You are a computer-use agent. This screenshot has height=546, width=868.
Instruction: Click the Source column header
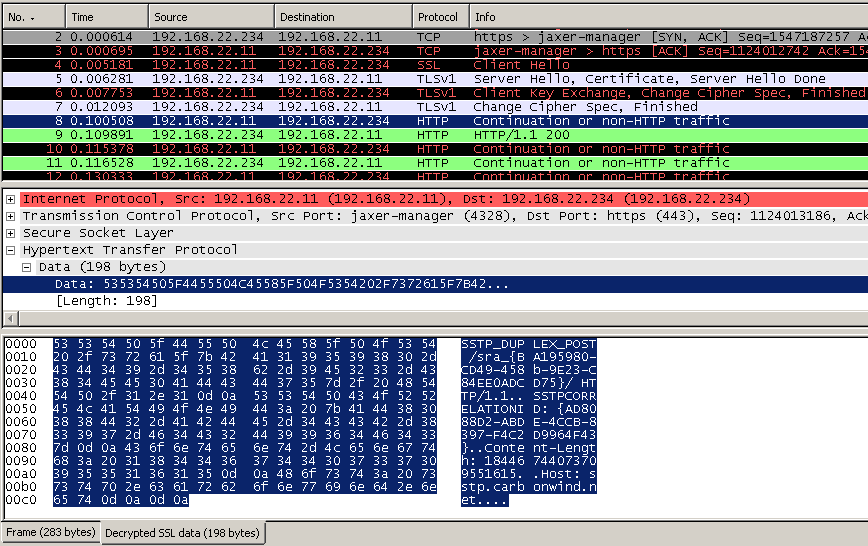[210, 17]
